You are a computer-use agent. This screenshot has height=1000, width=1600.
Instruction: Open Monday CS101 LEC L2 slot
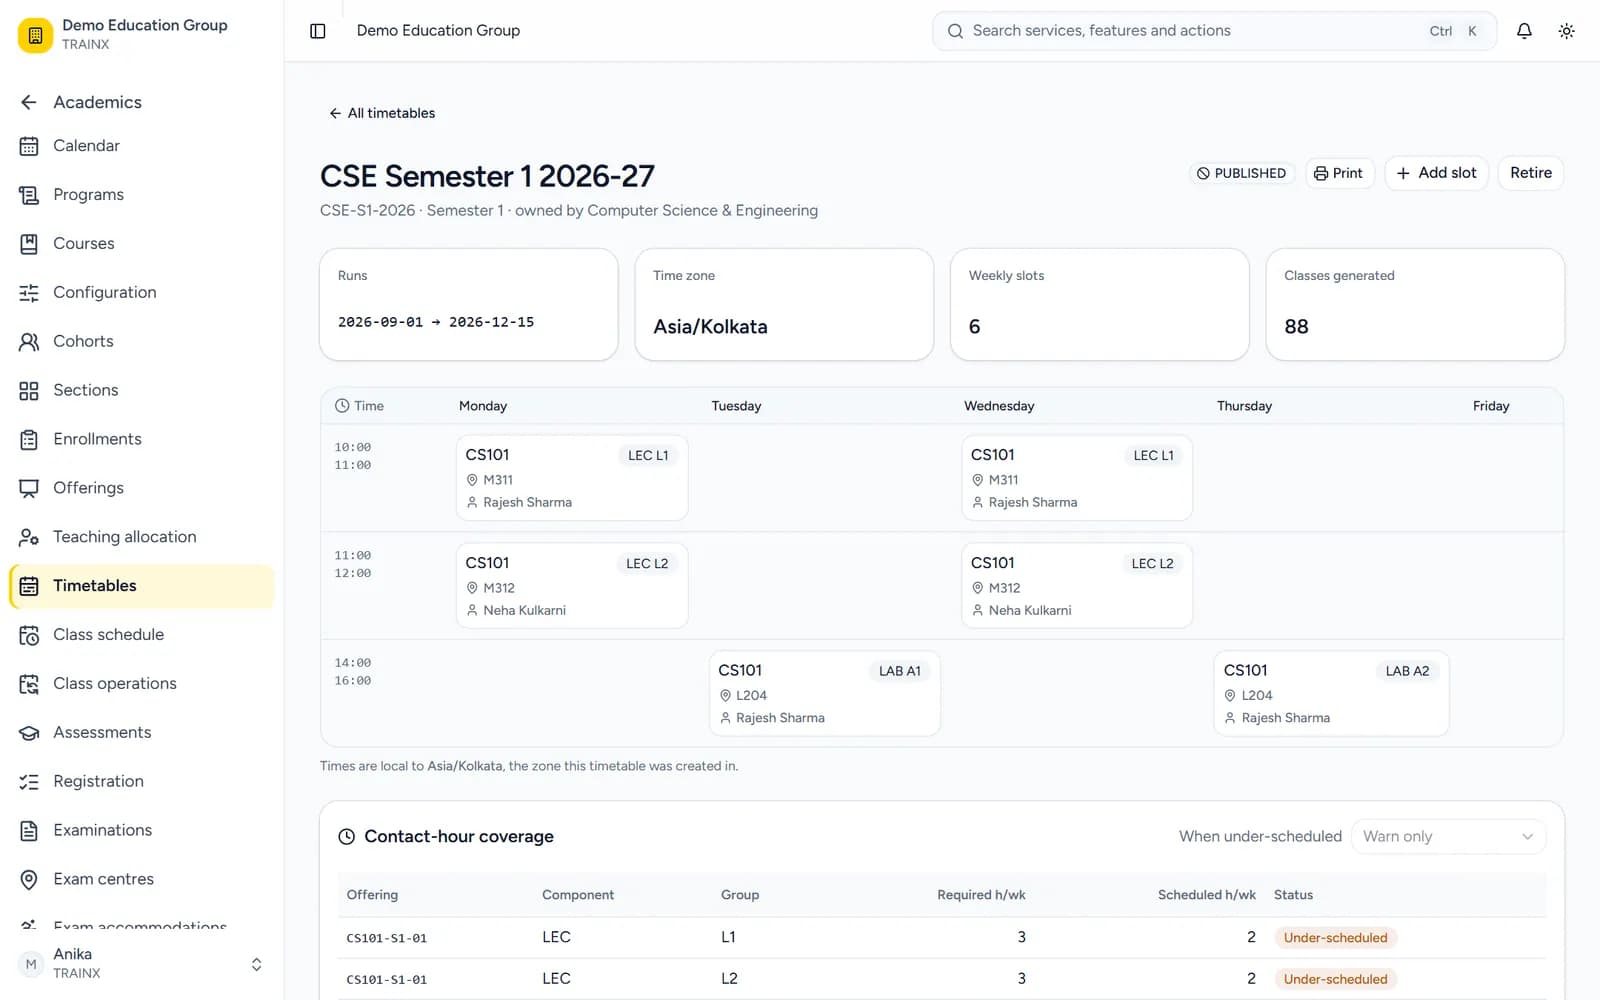(x=572, y=586)
